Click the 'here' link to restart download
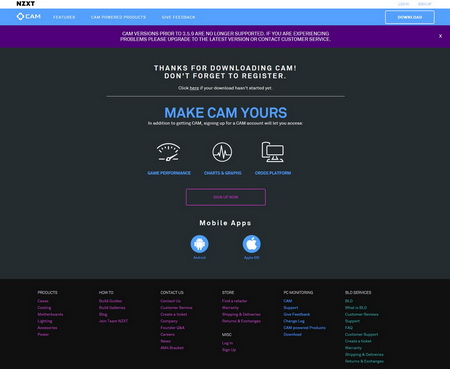Screen dimensions: 450x369 [194, 88]
